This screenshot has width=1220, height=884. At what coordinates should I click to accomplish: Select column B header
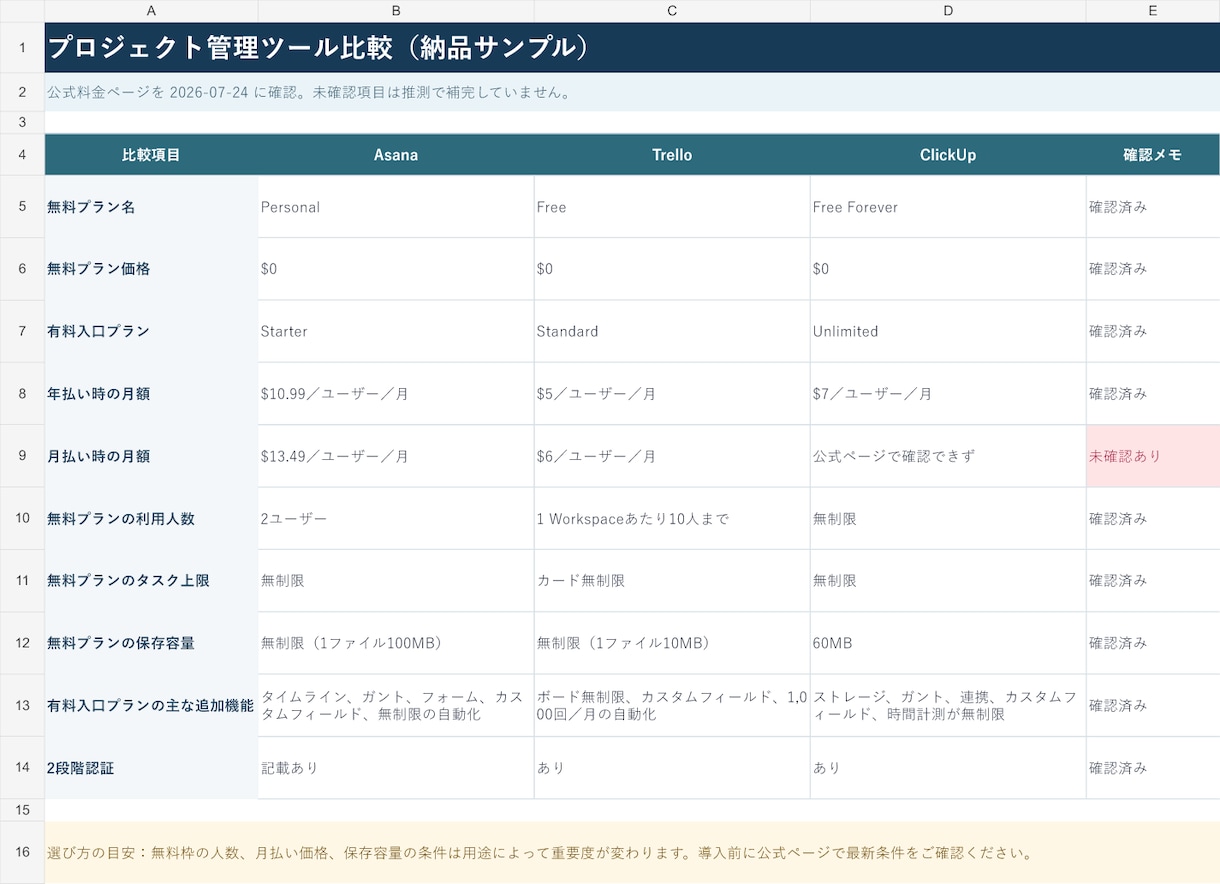[396, 11]
